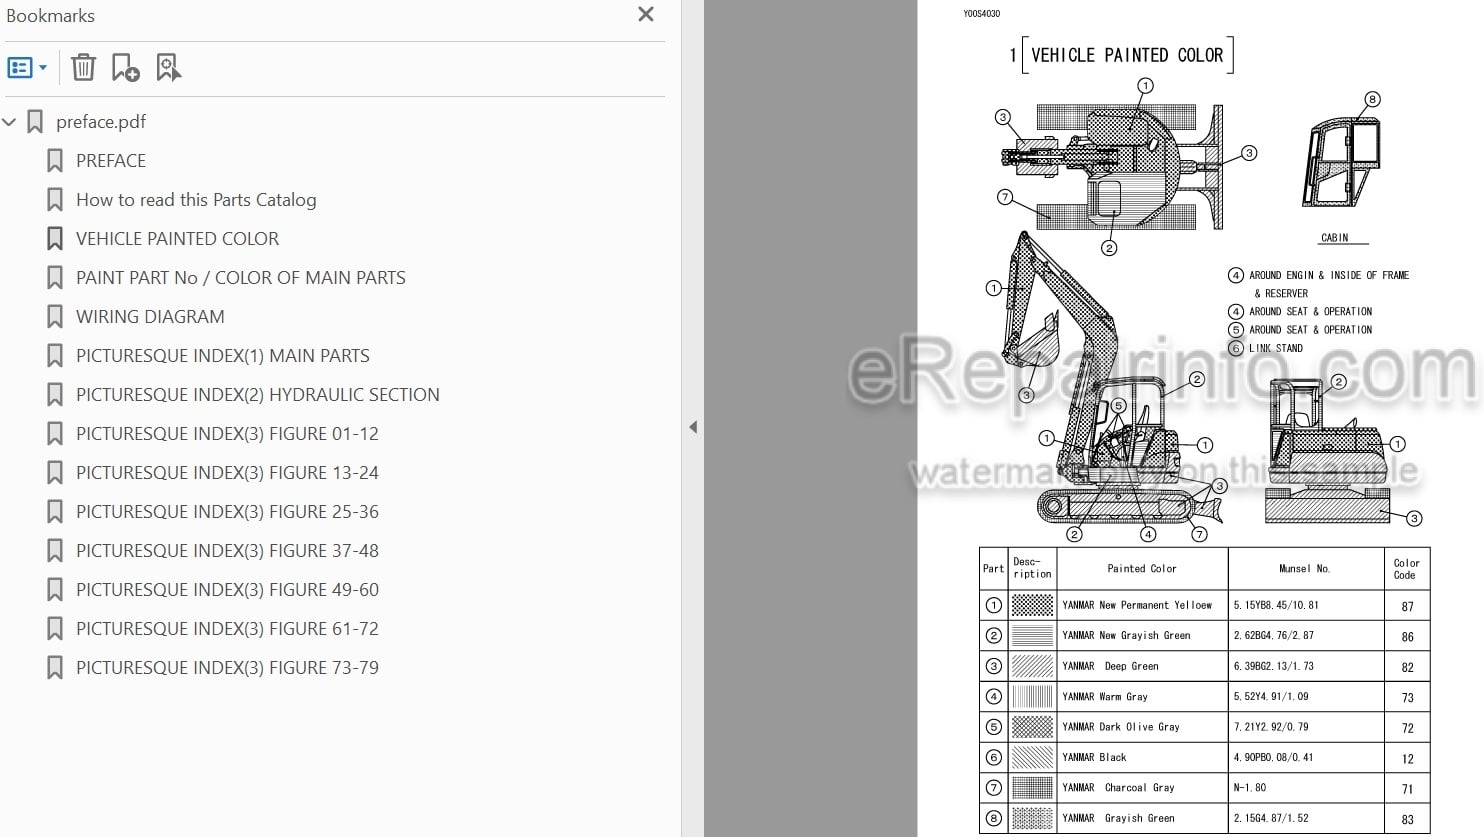
Task: Click bookmark icon beside VEHICLE PAINTED COLOR
Action: coord(55,239)
